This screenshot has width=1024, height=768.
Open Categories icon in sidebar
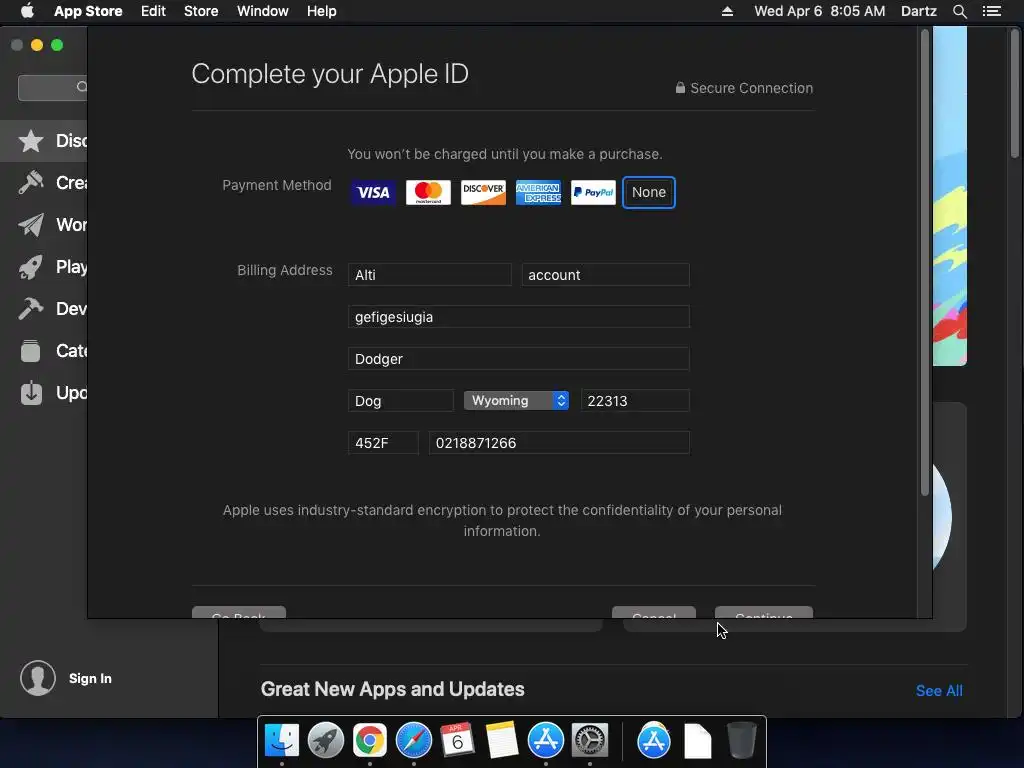[31, 351]
